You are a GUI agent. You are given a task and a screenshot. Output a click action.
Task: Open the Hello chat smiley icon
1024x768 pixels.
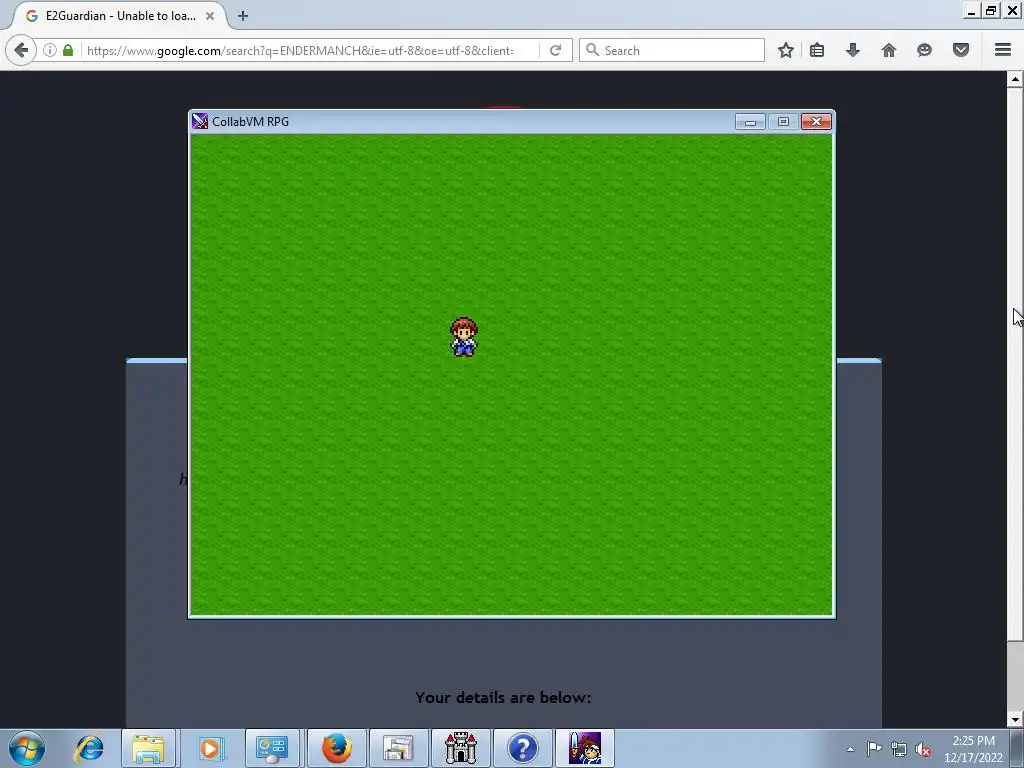[x=924, y=50]
